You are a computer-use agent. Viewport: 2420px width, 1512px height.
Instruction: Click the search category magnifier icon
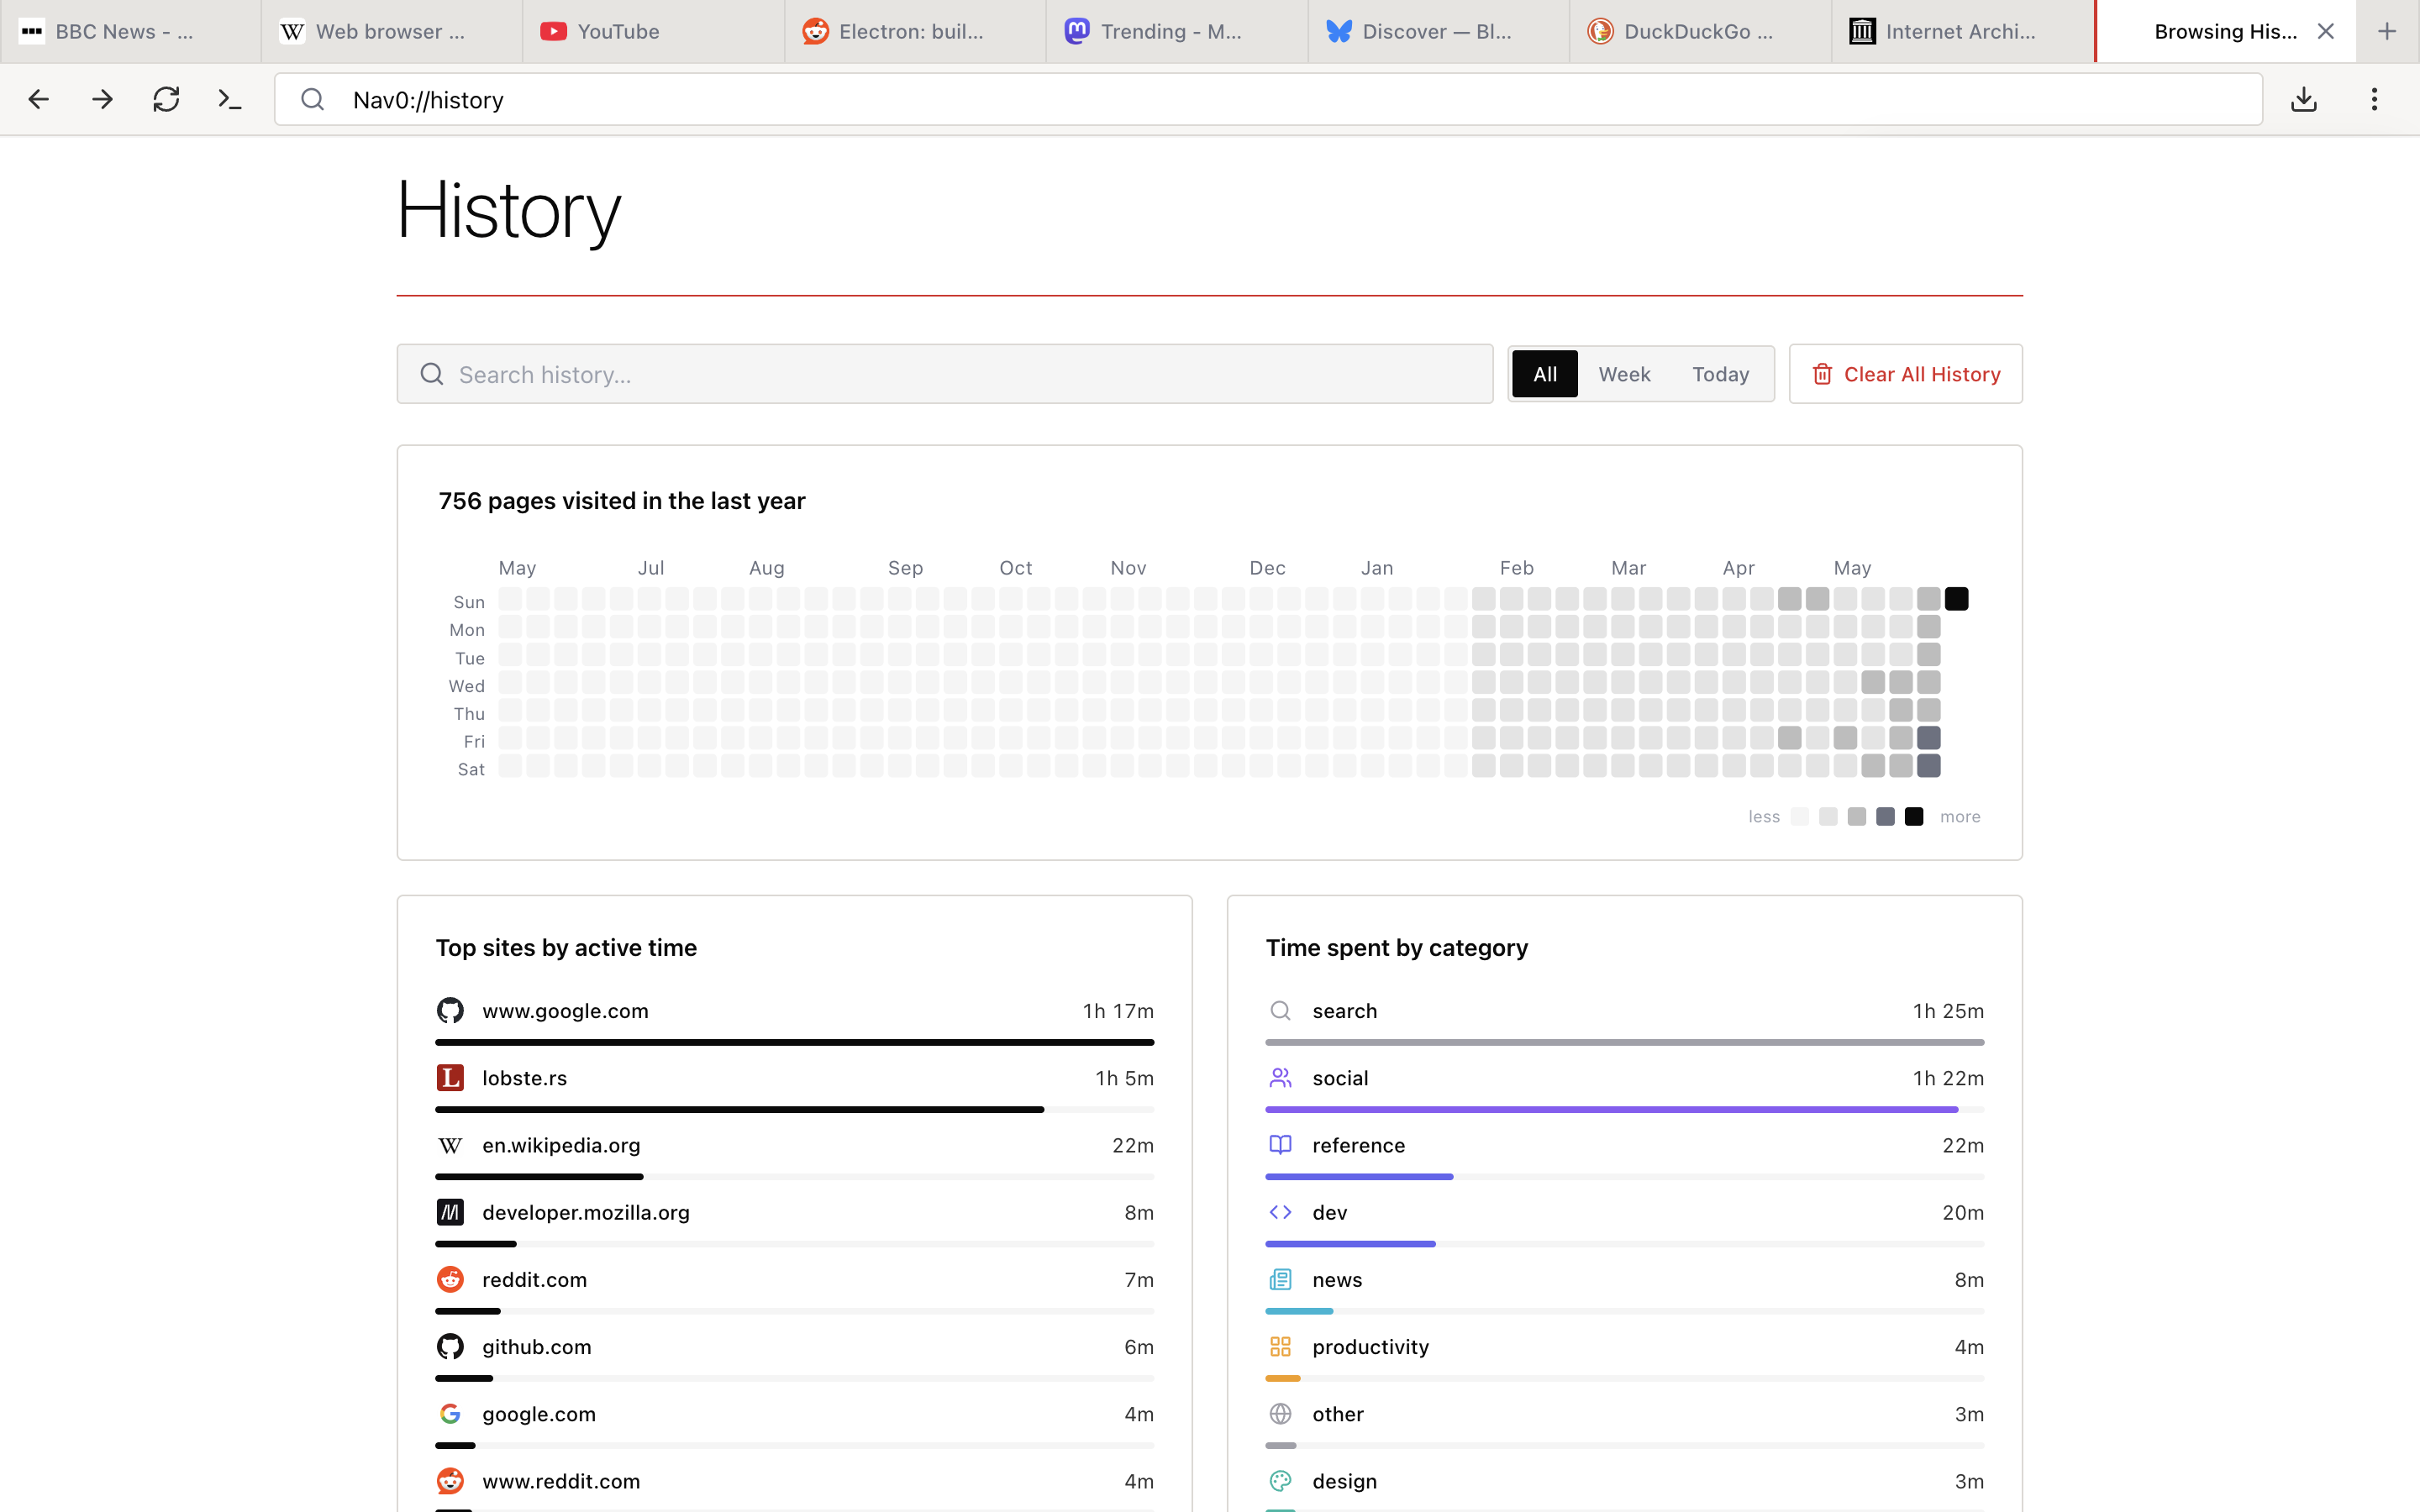click(1280, 1010)
